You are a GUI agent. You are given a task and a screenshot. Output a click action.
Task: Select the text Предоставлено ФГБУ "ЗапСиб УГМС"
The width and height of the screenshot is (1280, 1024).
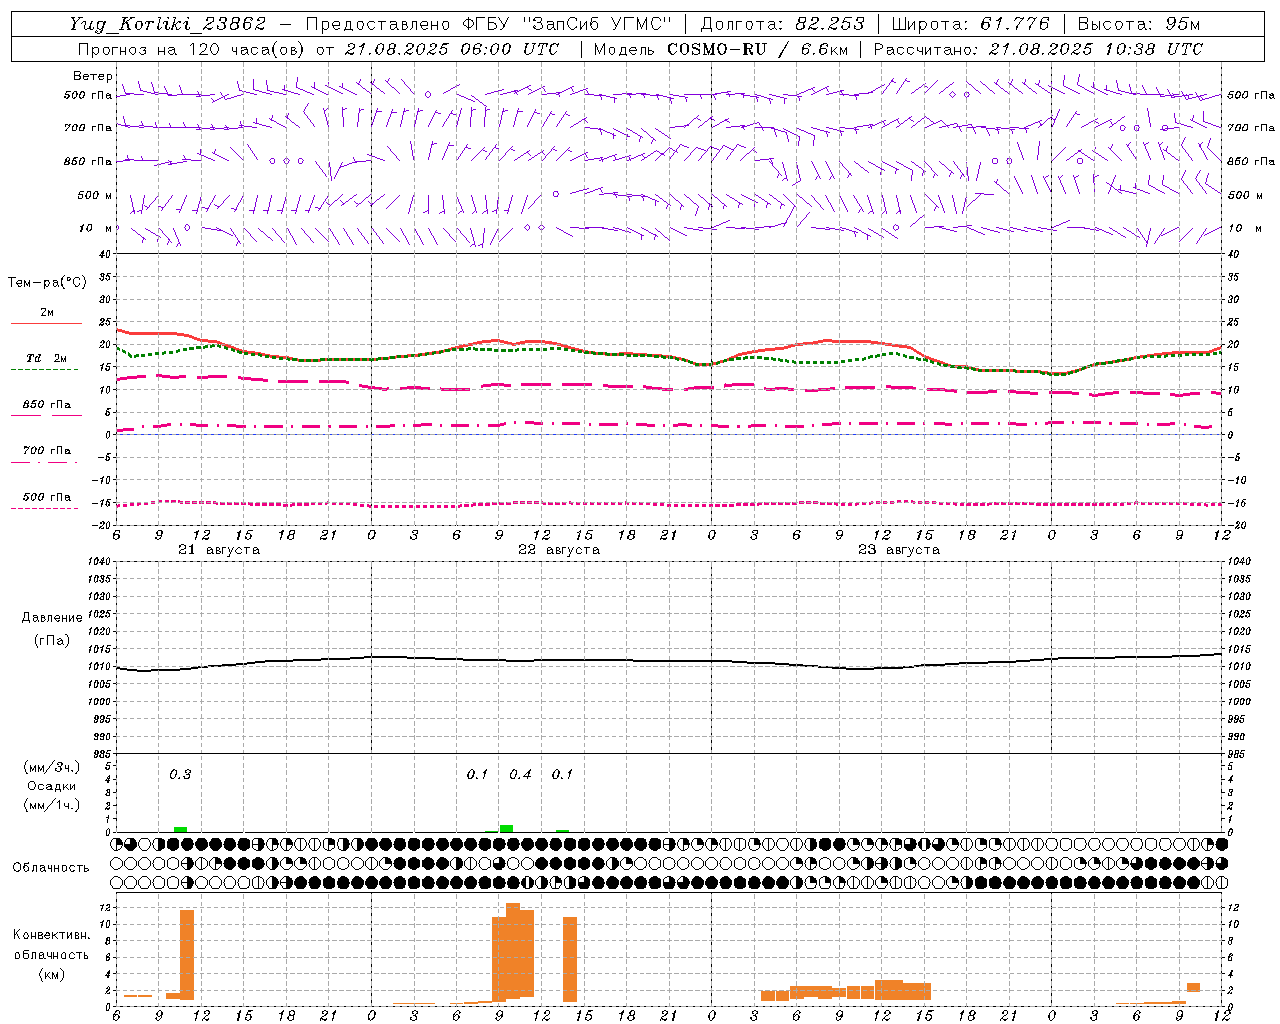click(x=488, y=24)
